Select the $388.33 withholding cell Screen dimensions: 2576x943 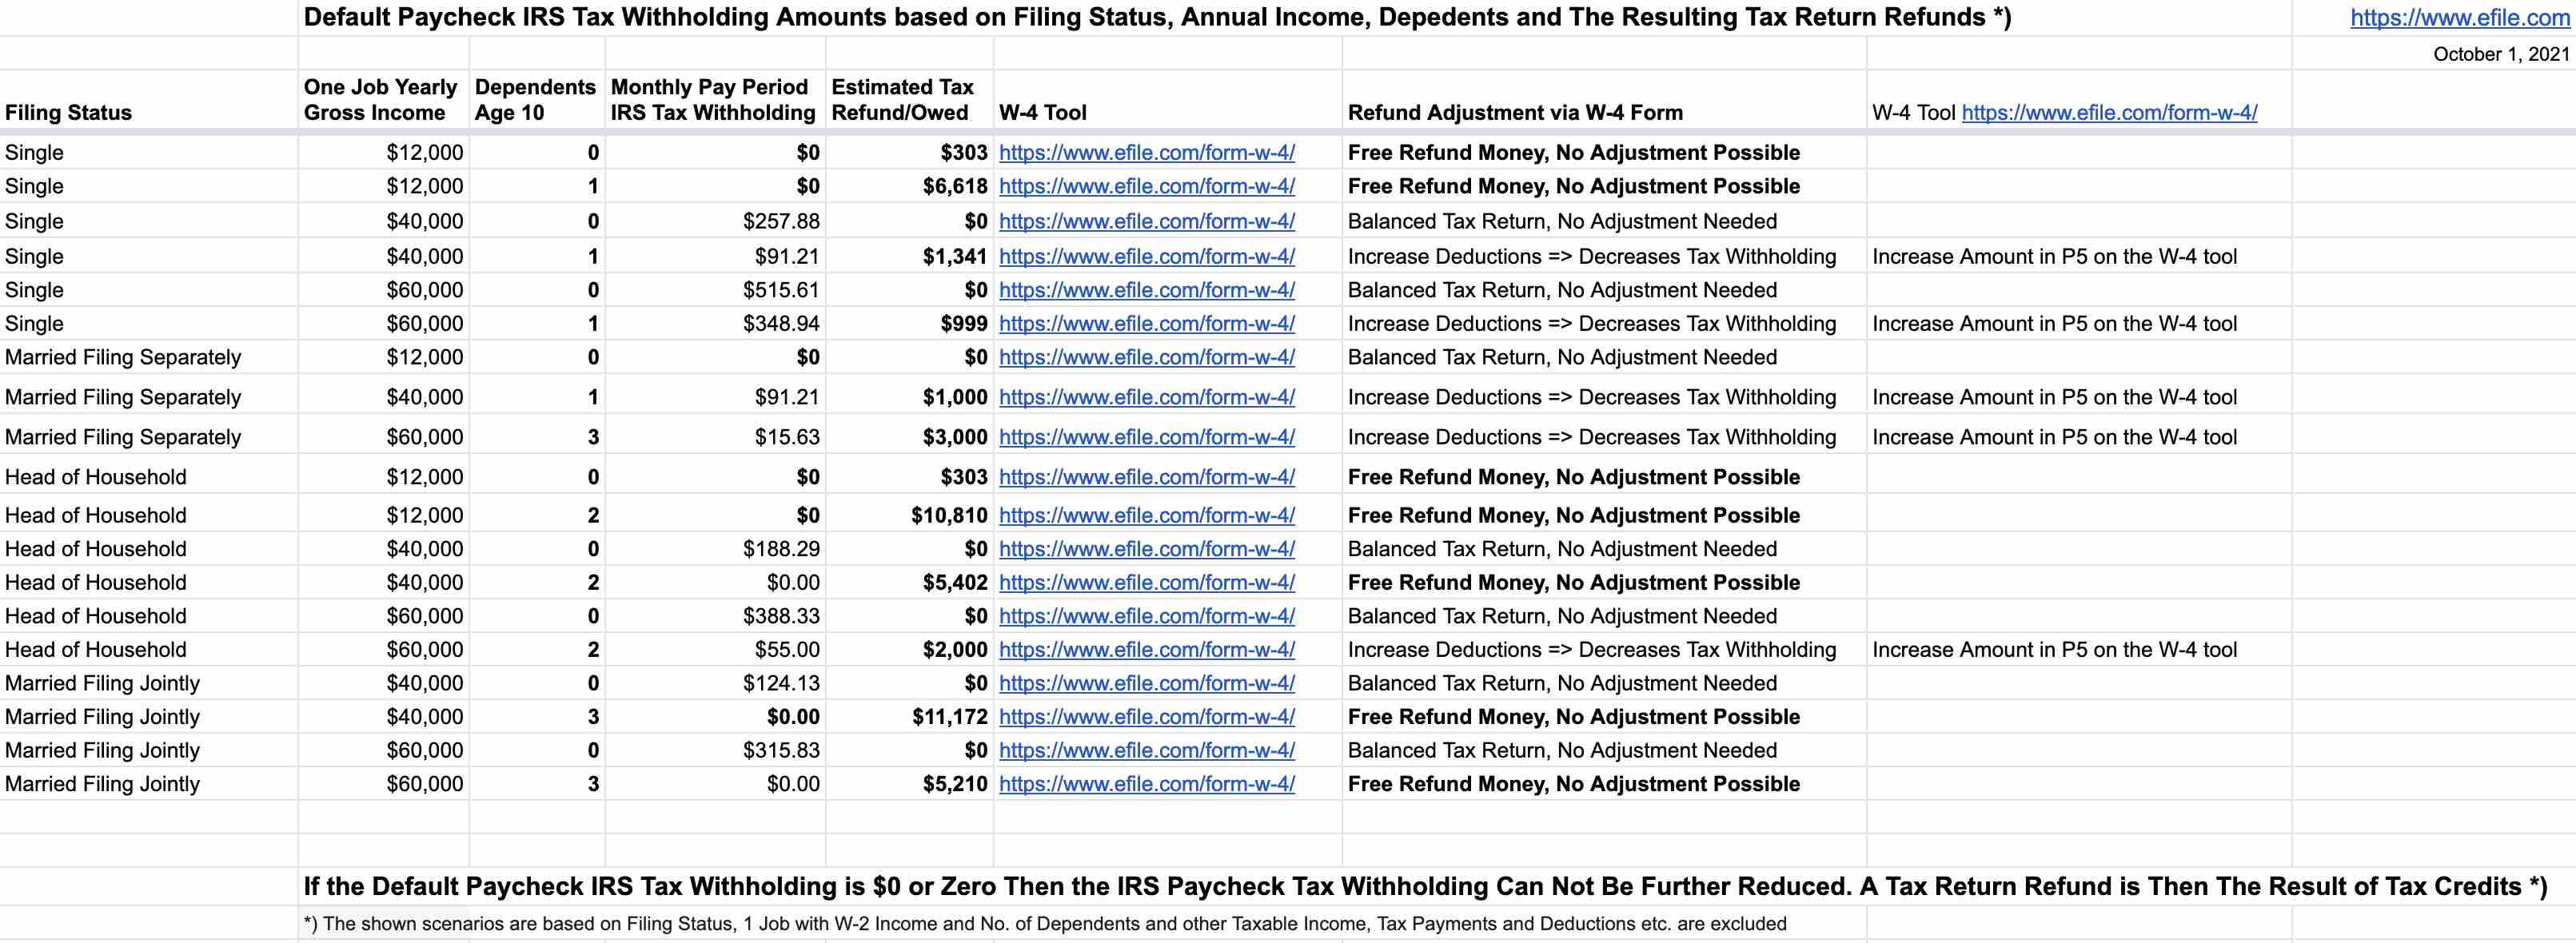714,616
